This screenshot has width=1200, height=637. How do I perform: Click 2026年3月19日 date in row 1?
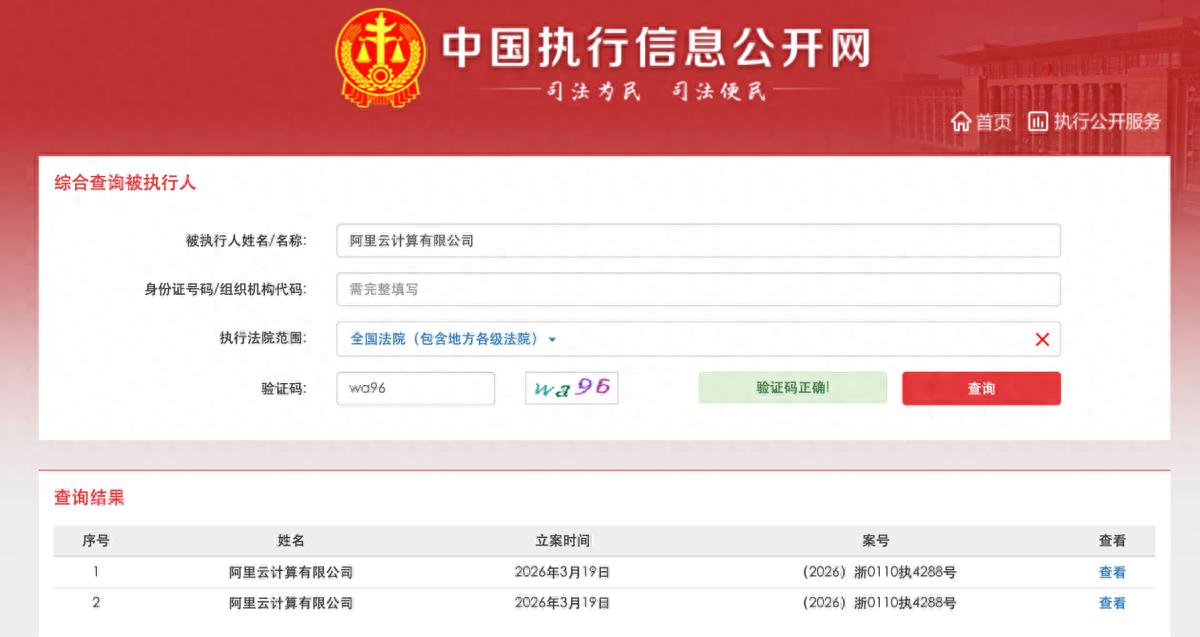(x=562, y=573)
